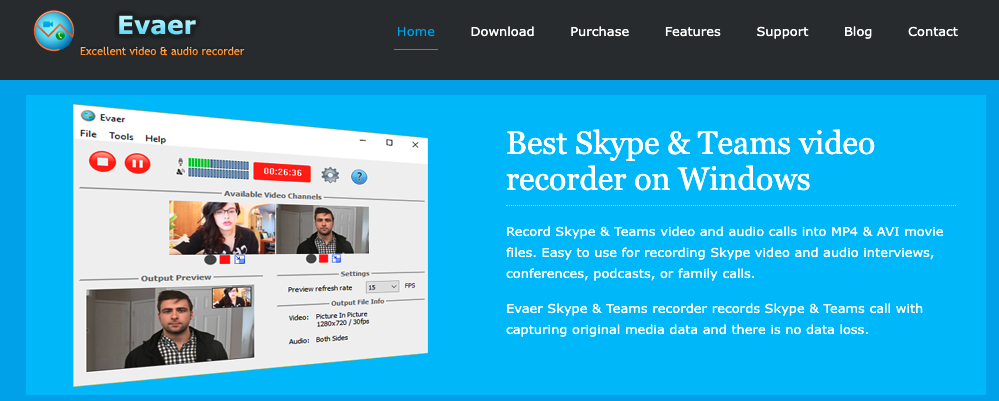Screen dimensions: 999x401
Task: Click the speaker icon below the microphone icon
Action: pos(181,171)
